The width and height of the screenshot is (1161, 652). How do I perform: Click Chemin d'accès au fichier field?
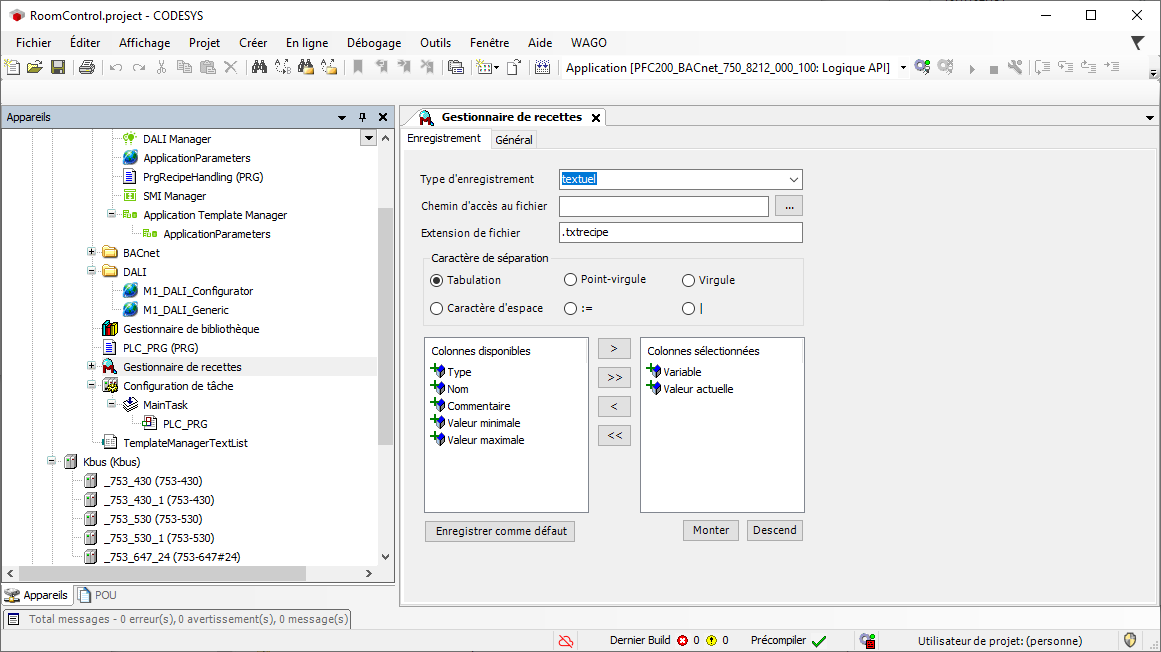pos(664,206)
